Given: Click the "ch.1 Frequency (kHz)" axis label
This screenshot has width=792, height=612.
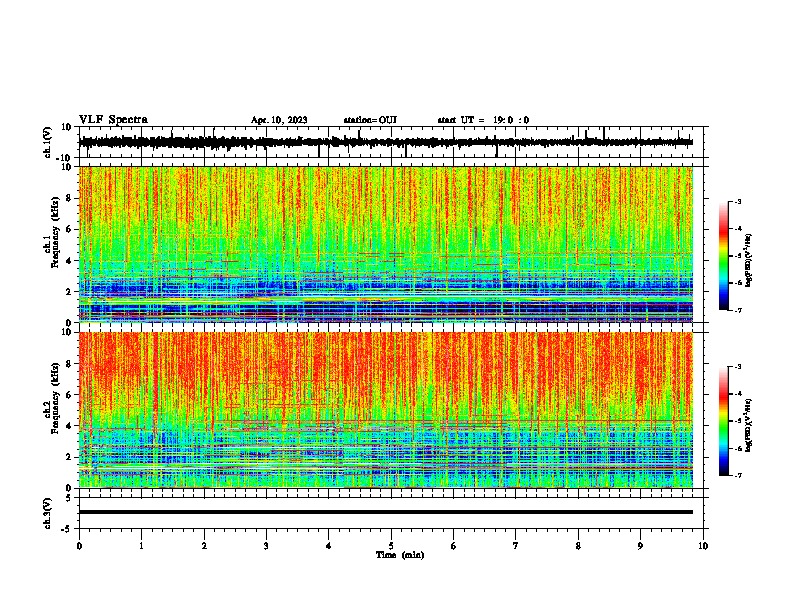Looking at the screenshot, I should (x=52, y=232).
